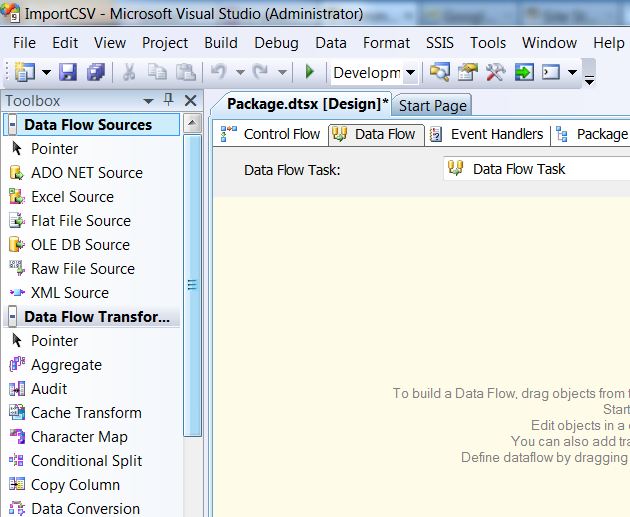Open the Build menu
This screenshot has height=517, width=630.
click(221, 43)
